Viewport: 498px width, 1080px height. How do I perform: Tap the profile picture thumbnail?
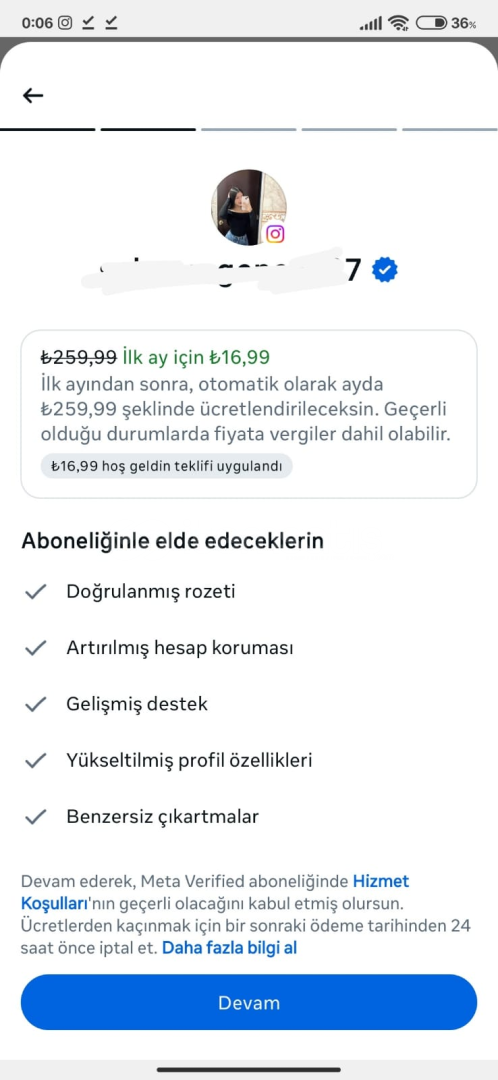click(x=249, y=207)
